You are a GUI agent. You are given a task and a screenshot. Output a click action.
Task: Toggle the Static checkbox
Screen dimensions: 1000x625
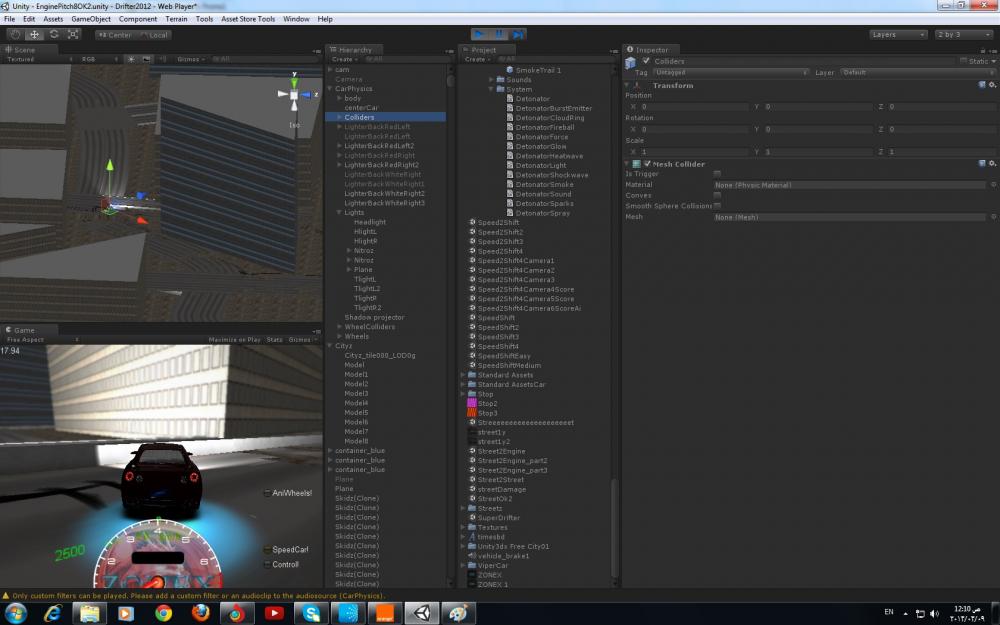(963, 61)
